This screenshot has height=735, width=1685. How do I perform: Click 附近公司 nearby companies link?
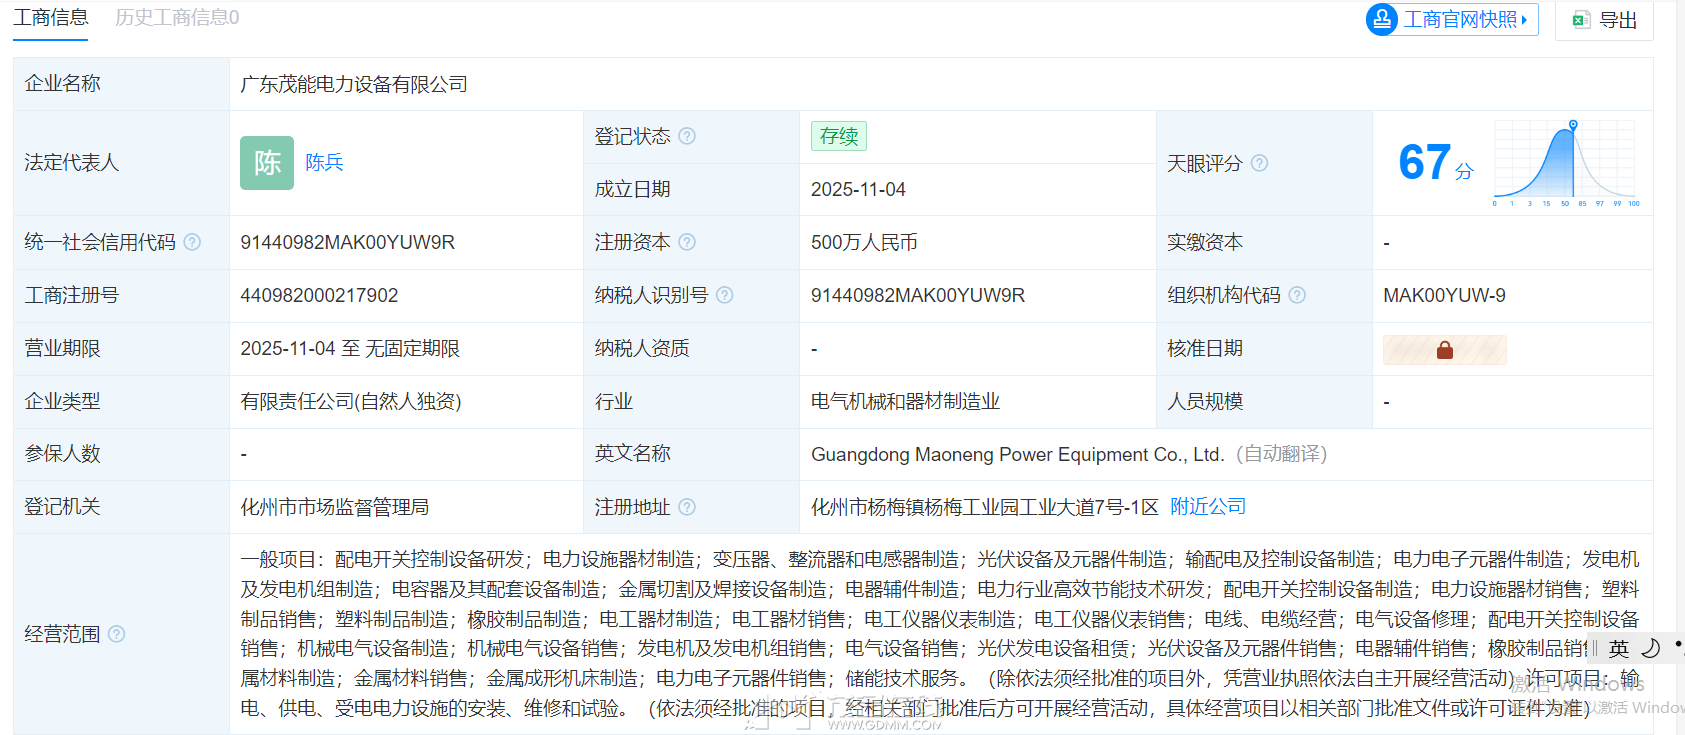(1208, 507)
